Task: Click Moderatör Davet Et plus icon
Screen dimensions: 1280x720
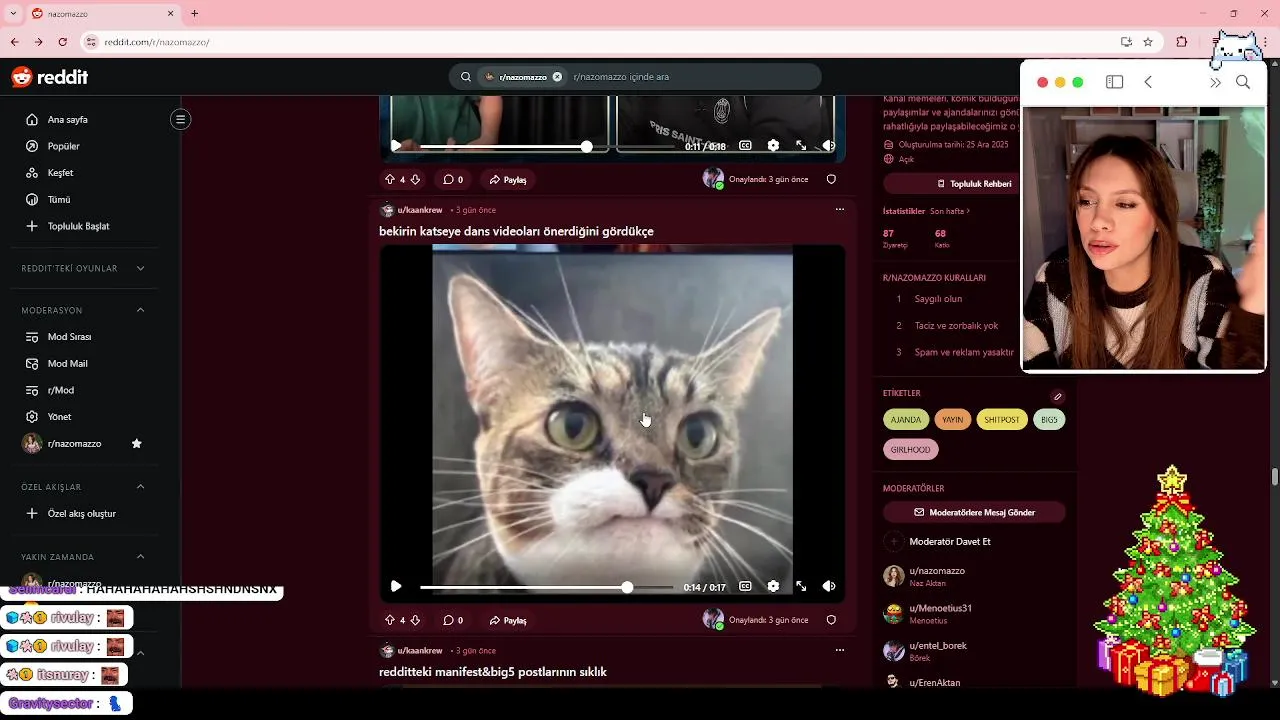Action: [x=893, y=541]
